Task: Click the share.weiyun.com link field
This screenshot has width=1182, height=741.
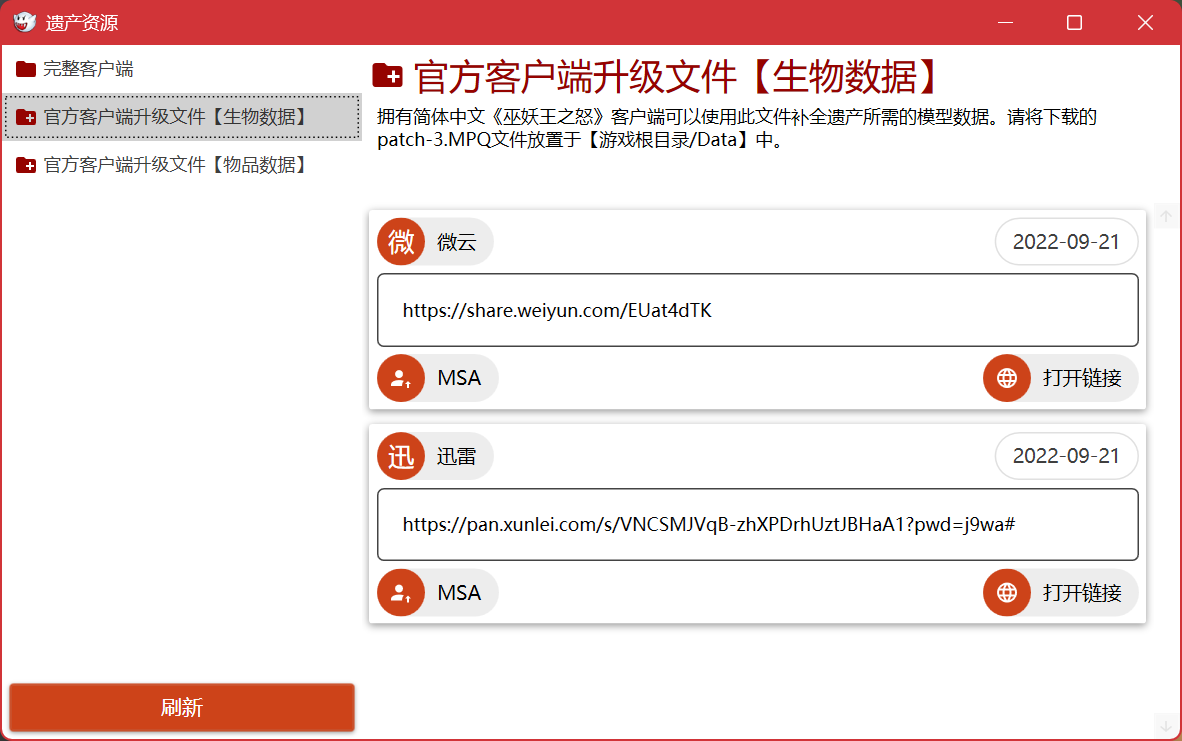Action: (758, 311)
